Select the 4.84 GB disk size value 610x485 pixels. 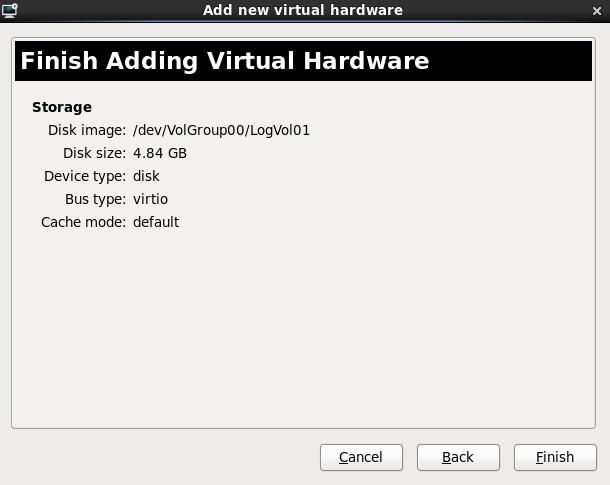[x=160, y=153]
